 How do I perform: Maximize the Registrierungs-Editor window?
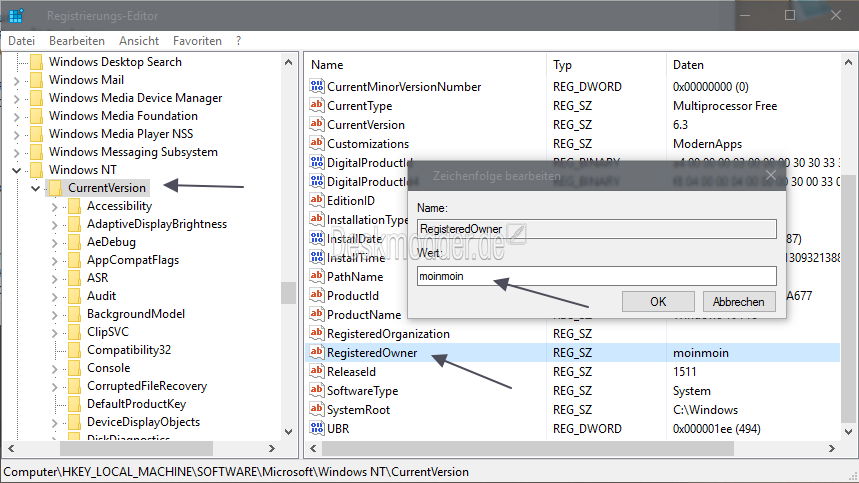point(789,15)
